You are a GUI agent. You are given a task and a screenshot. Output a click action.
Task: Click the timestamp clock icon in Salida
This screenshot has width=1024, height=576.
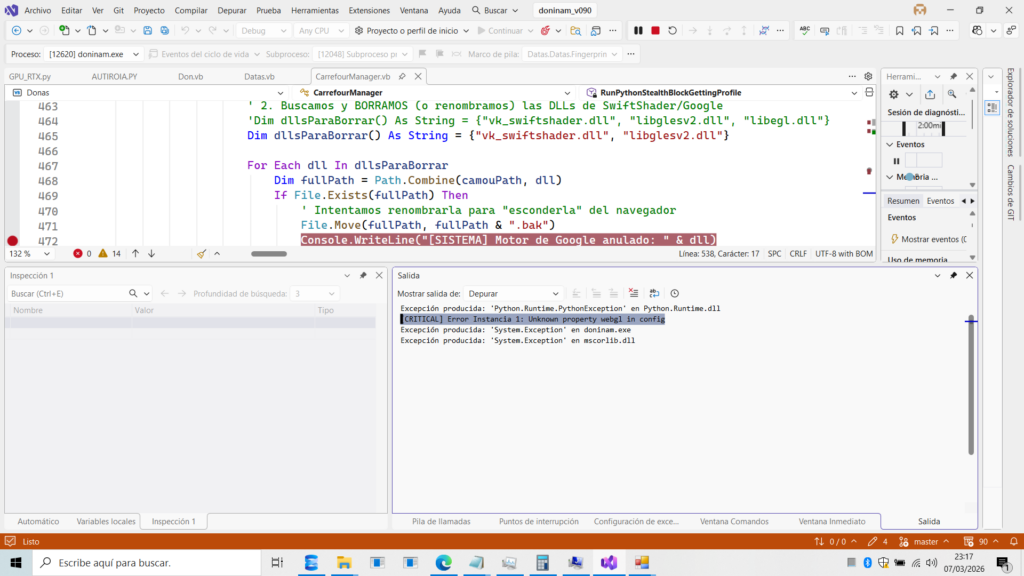(675, 293)
